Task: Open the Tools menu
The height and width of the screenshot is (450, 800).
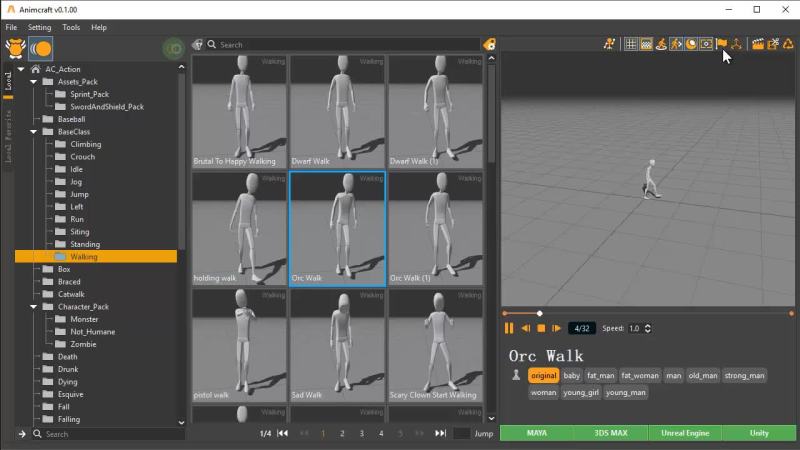Action: point(71,27)
